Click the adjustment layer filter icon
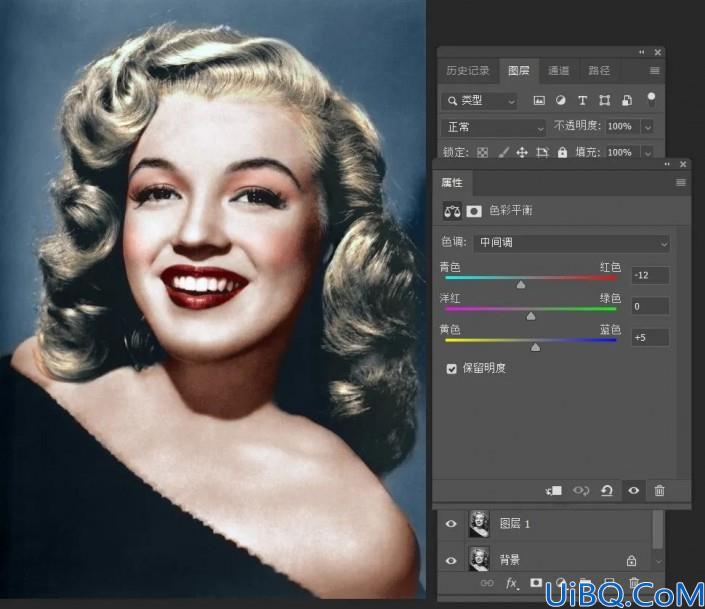Image resolution: width=705 pixels, height=609 pixels. (x=560, y=101)
